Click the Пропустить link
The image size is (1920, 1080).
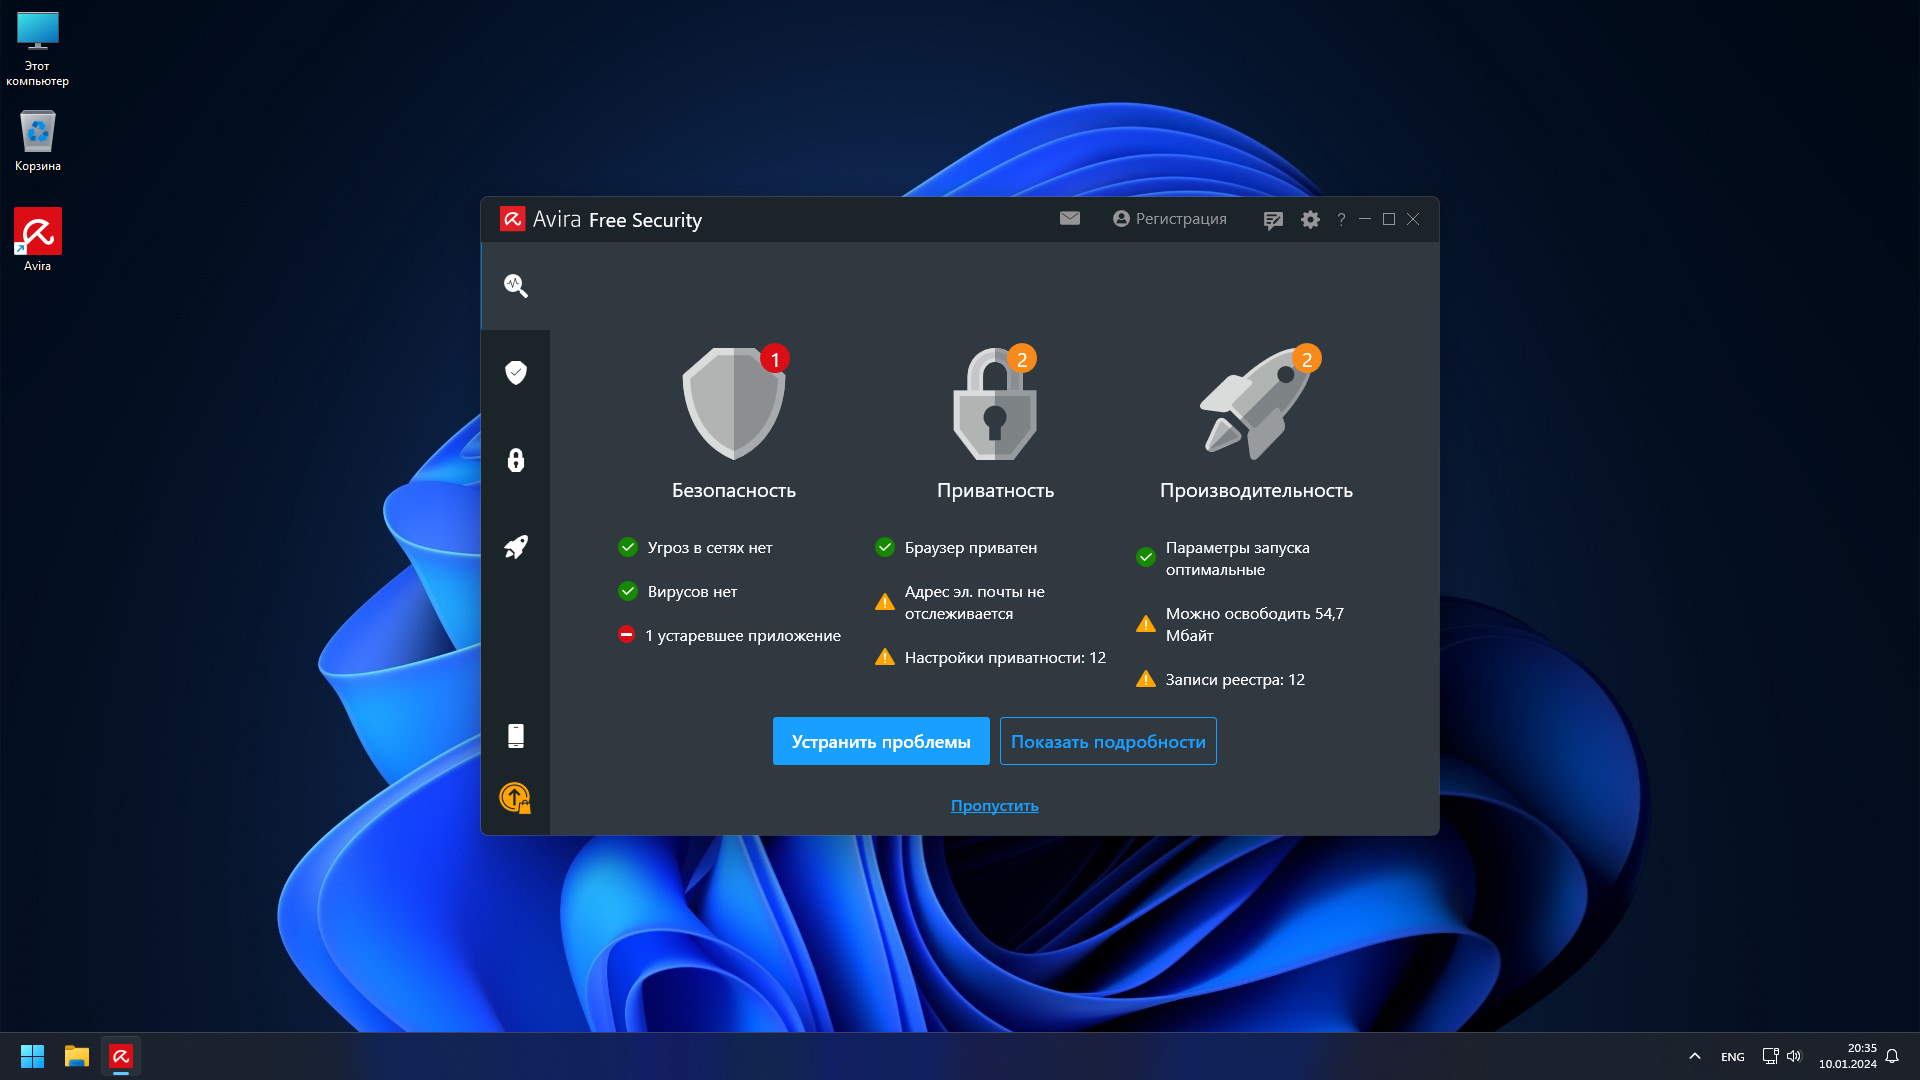(994, 806)
